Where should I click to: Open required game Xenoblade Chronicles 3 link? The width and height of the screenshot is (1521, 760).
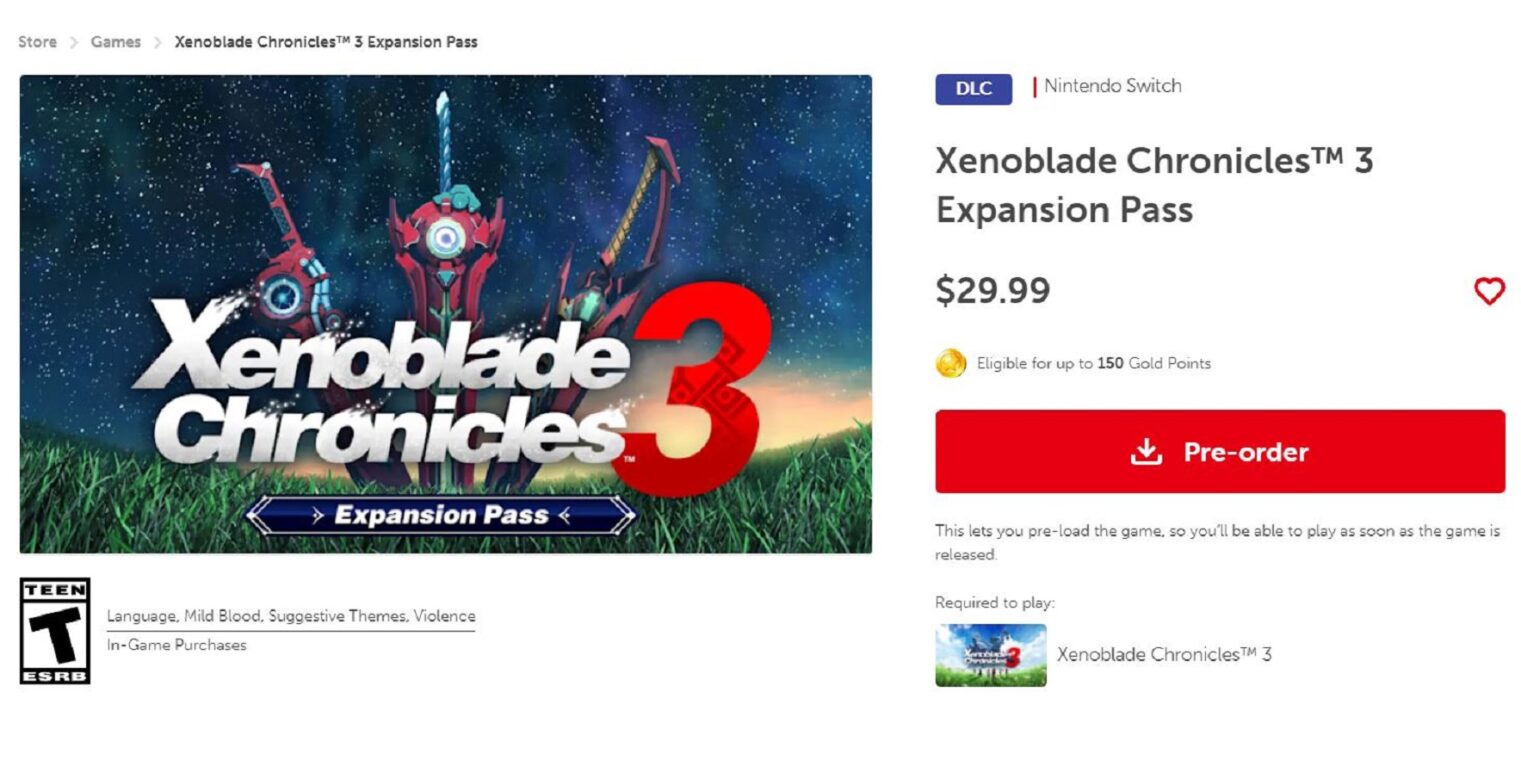click(1164, 655)
